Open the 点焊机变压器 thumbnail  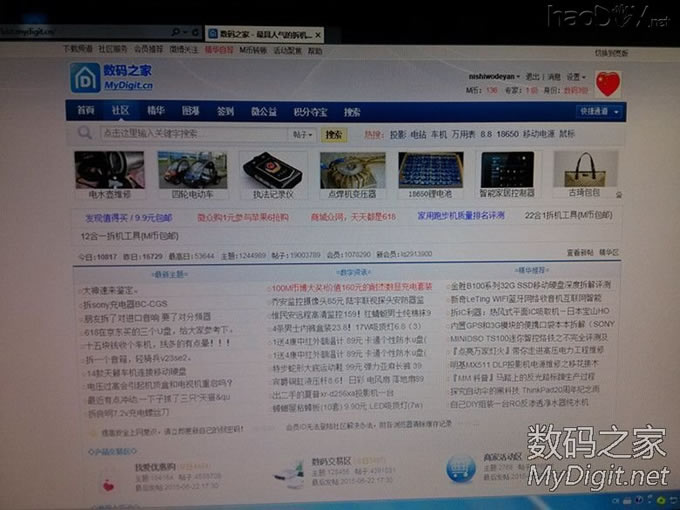pos(352,170)
